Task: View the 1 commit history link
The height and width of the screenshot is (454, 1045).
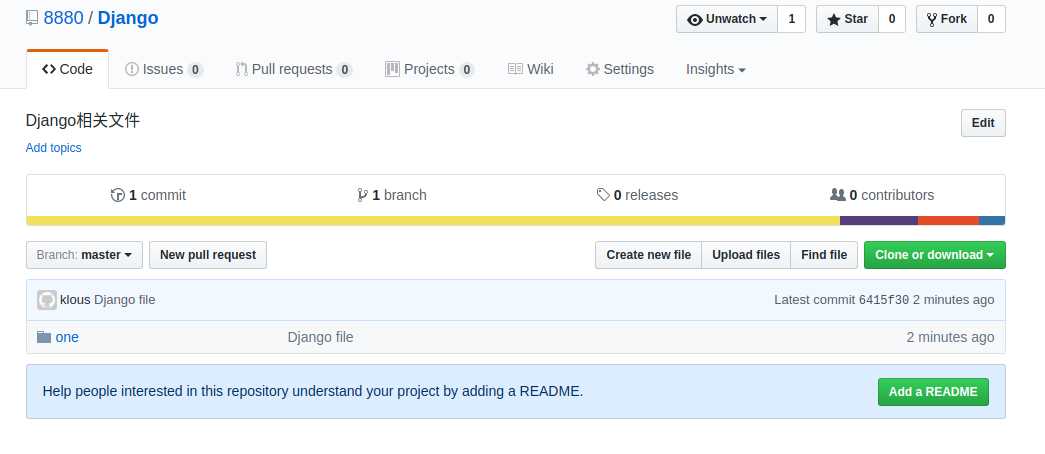Action: 148,195
